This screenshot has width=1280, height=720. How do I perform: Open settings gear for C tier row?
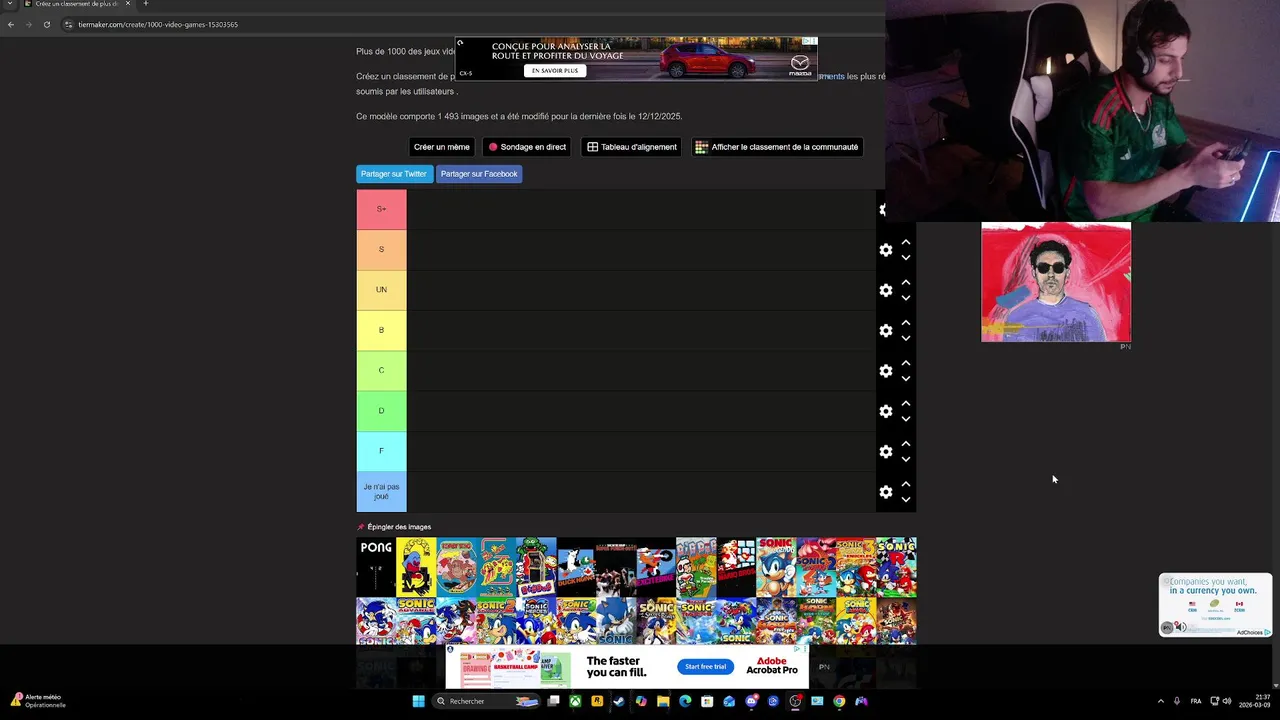886,371
